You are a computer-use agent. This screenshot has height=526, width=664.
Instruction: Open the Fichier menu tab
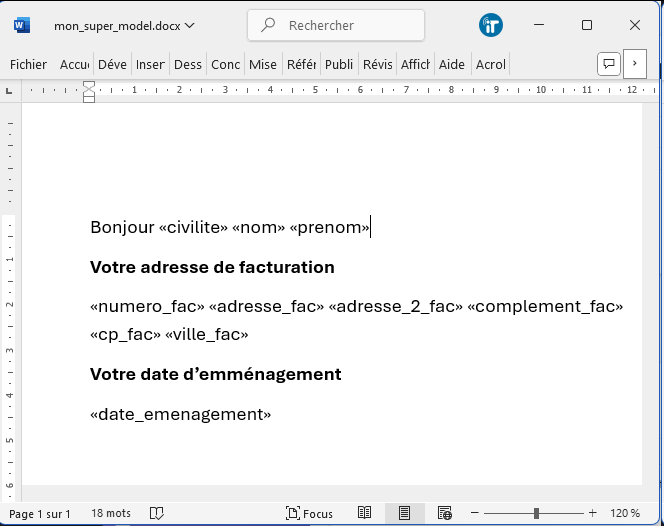coord(29,64)
